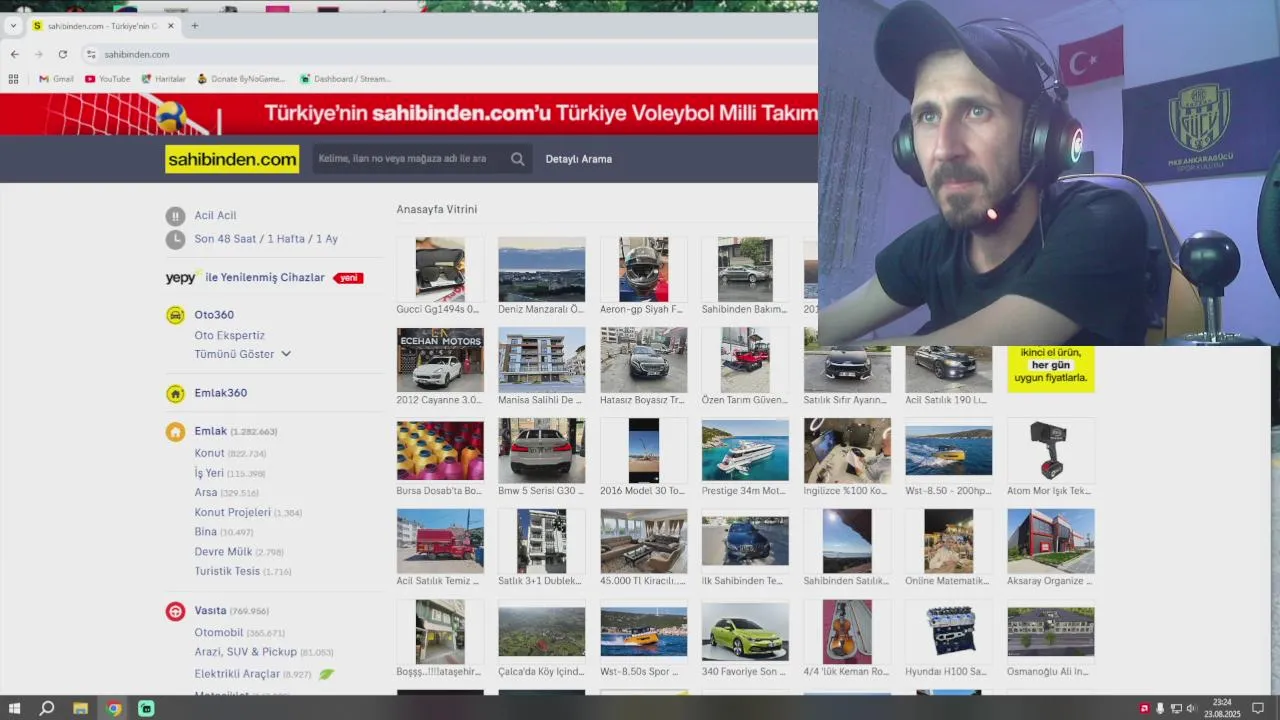Open the Dashboard / Stream bookmark
Viewport: 1280px width, 720px height.
point(344,79)
